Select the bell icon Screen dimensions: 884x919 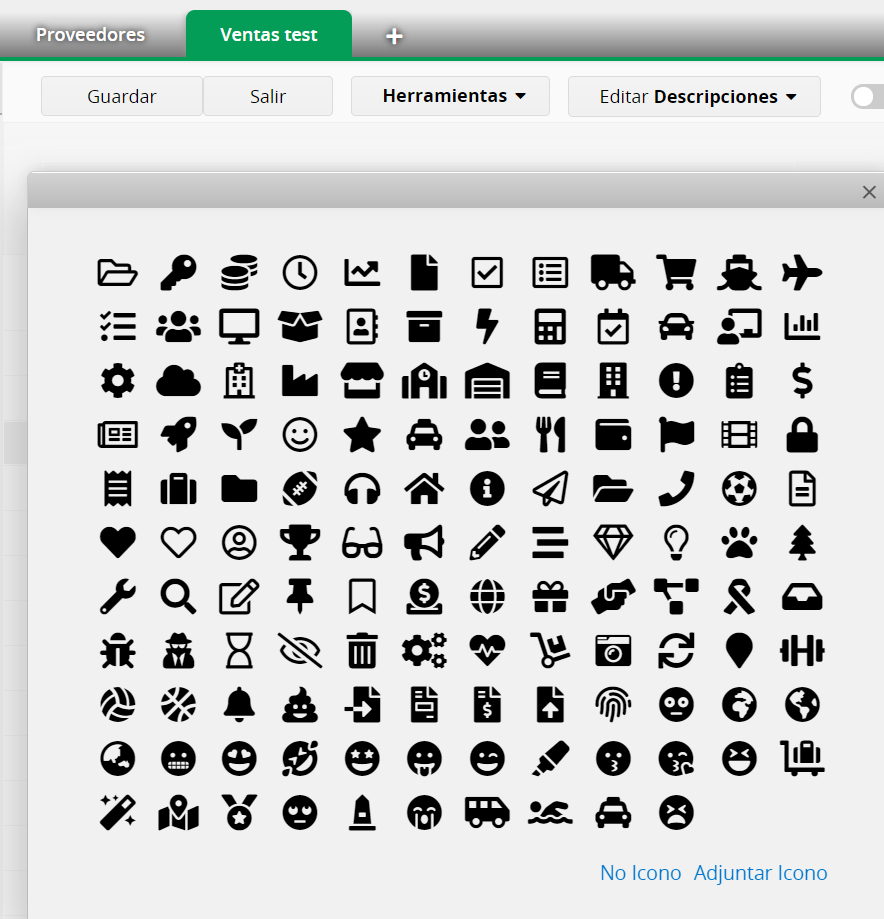239,704
